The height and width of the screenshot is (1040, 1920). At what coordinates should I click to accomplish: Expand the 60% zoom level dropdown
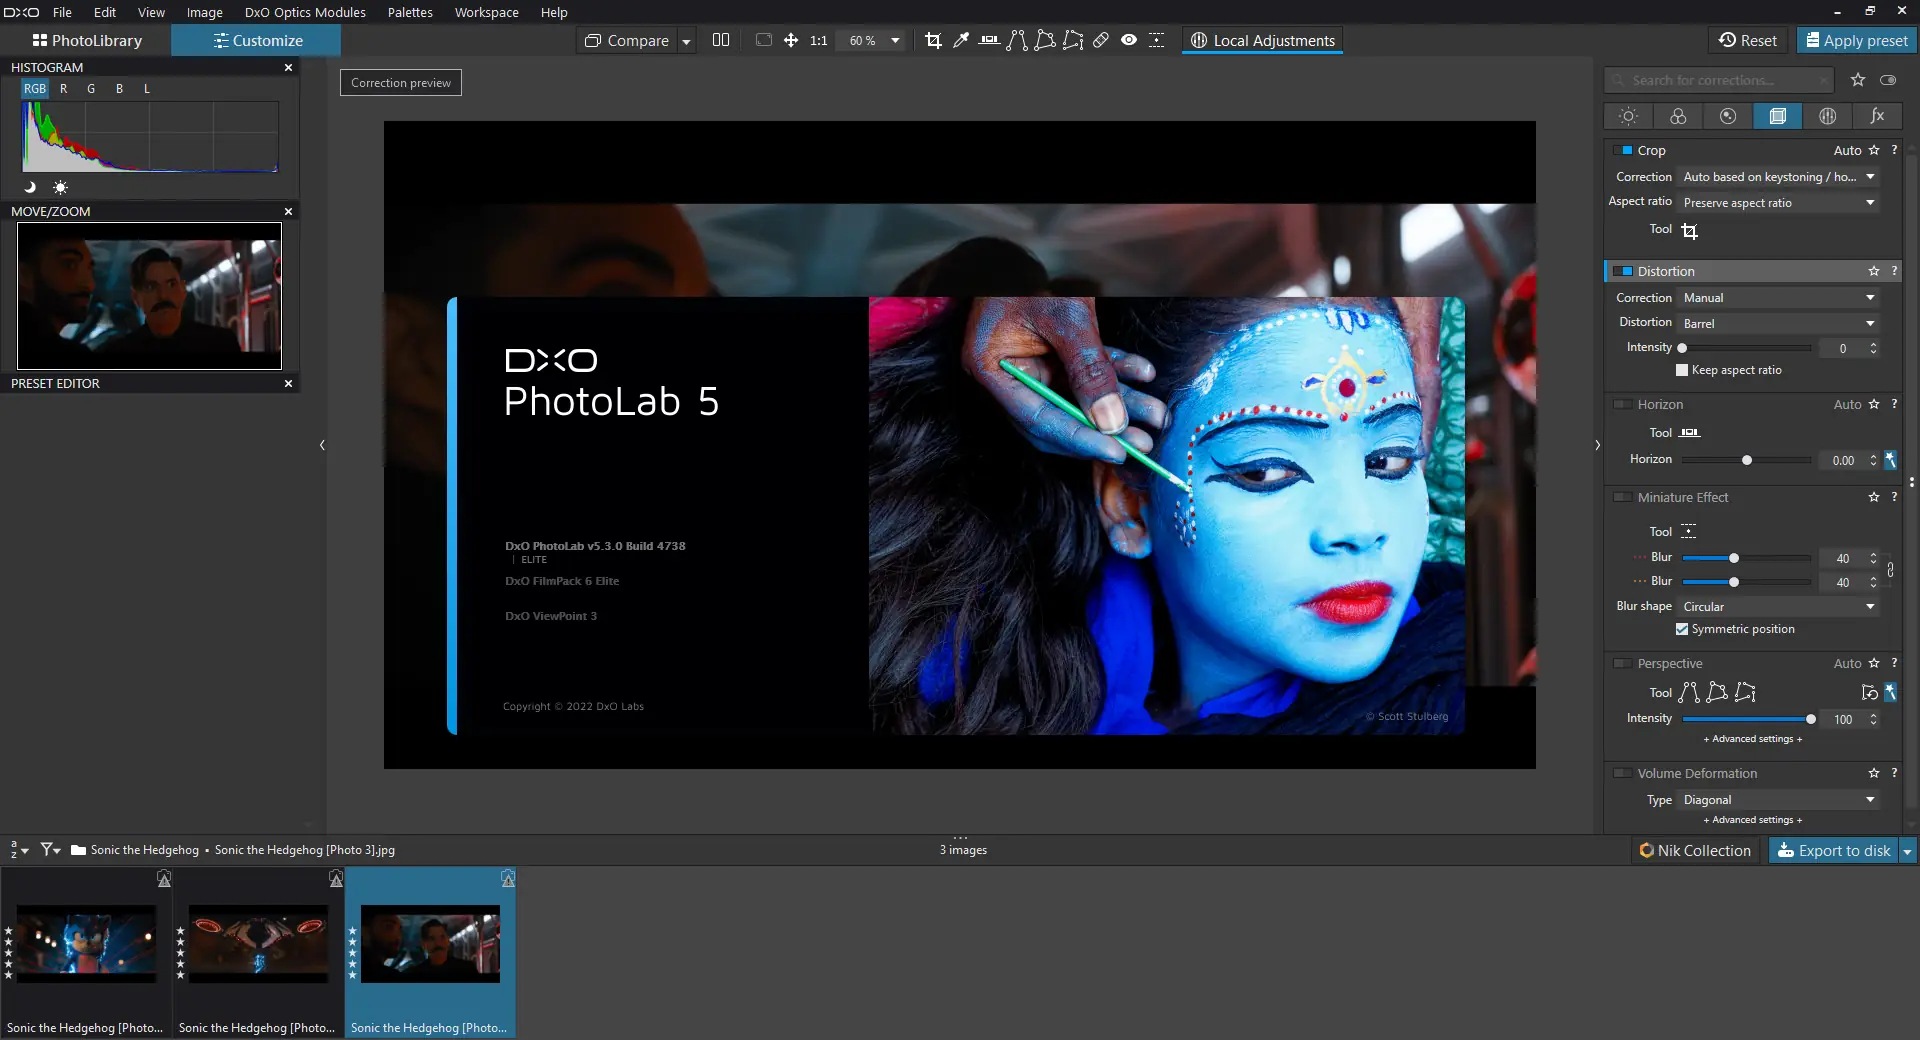click(895, 41)
